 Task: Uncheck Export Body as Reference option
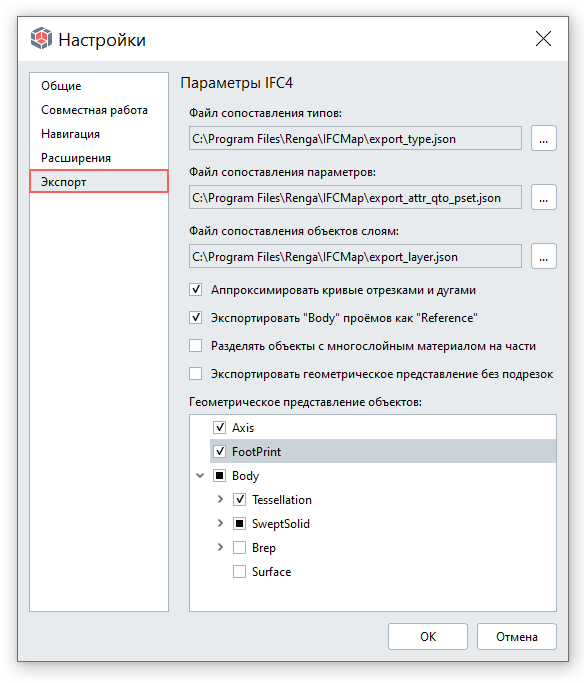tap(196, 318)
